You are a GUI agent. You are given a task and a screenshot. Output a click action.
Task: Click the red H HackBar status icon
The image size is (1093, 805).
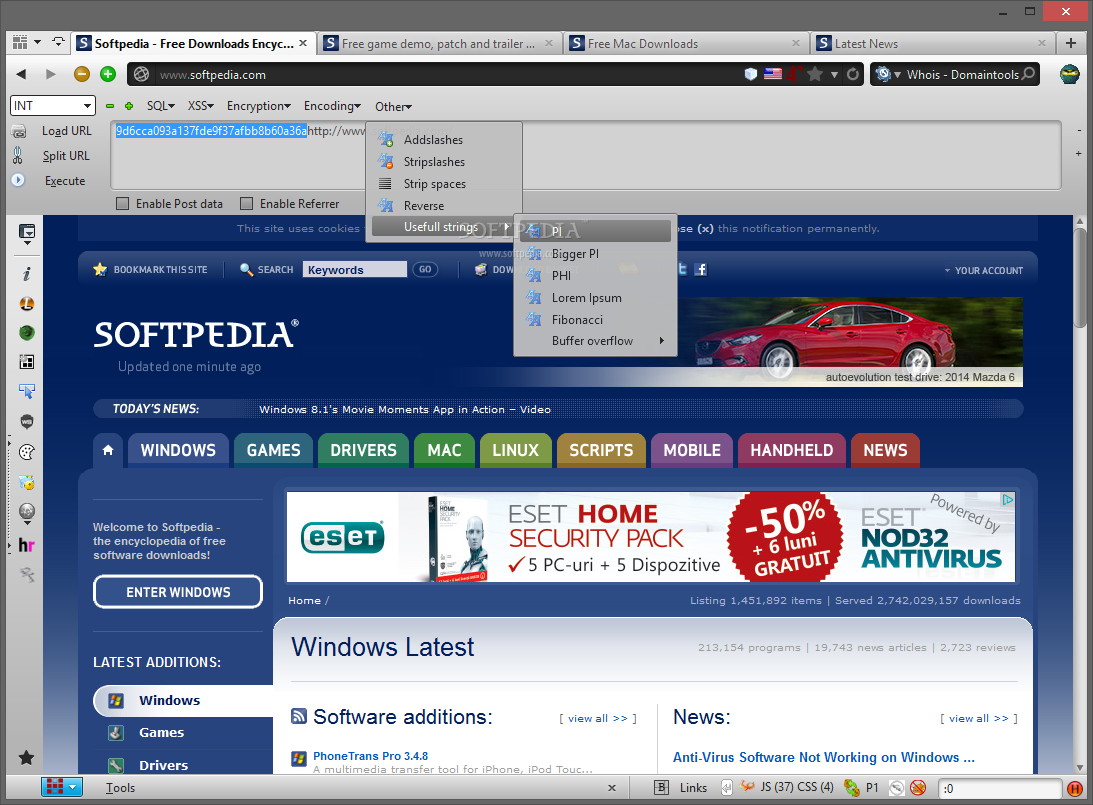pyautogui.click(x=1075, y=788)
